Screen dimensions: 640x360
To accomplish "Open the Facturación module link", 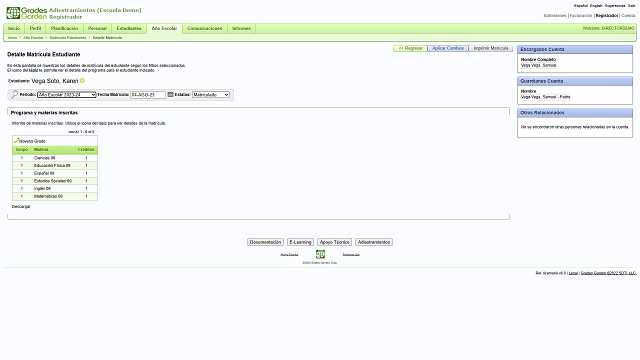I will coord(581,16).
